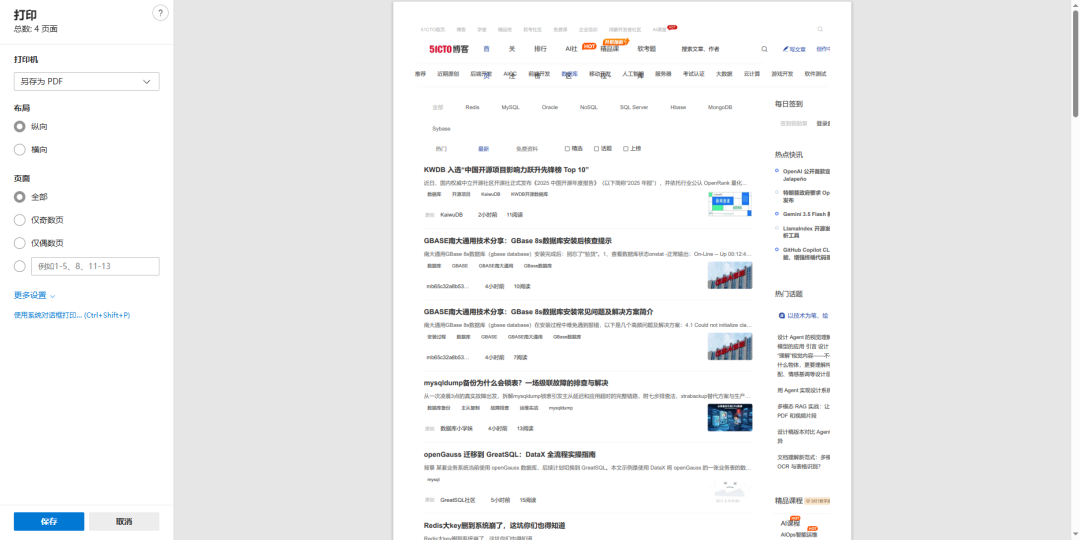The width and height of the screenshot is (1080, 540).
Task: Select the NoSQL category filter
Action: [589, 107]
